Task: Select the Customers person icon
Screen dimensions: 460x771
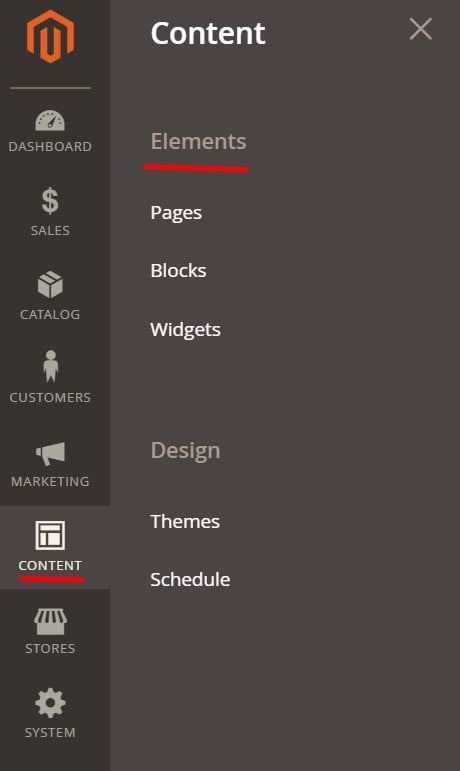Action: (50, 366)
